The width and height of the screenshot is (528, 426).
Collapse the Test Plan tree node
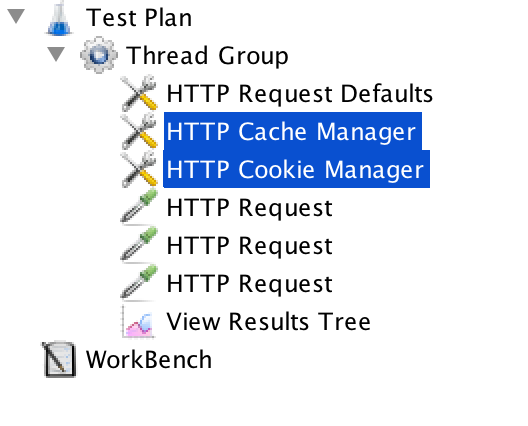(16, 16)
